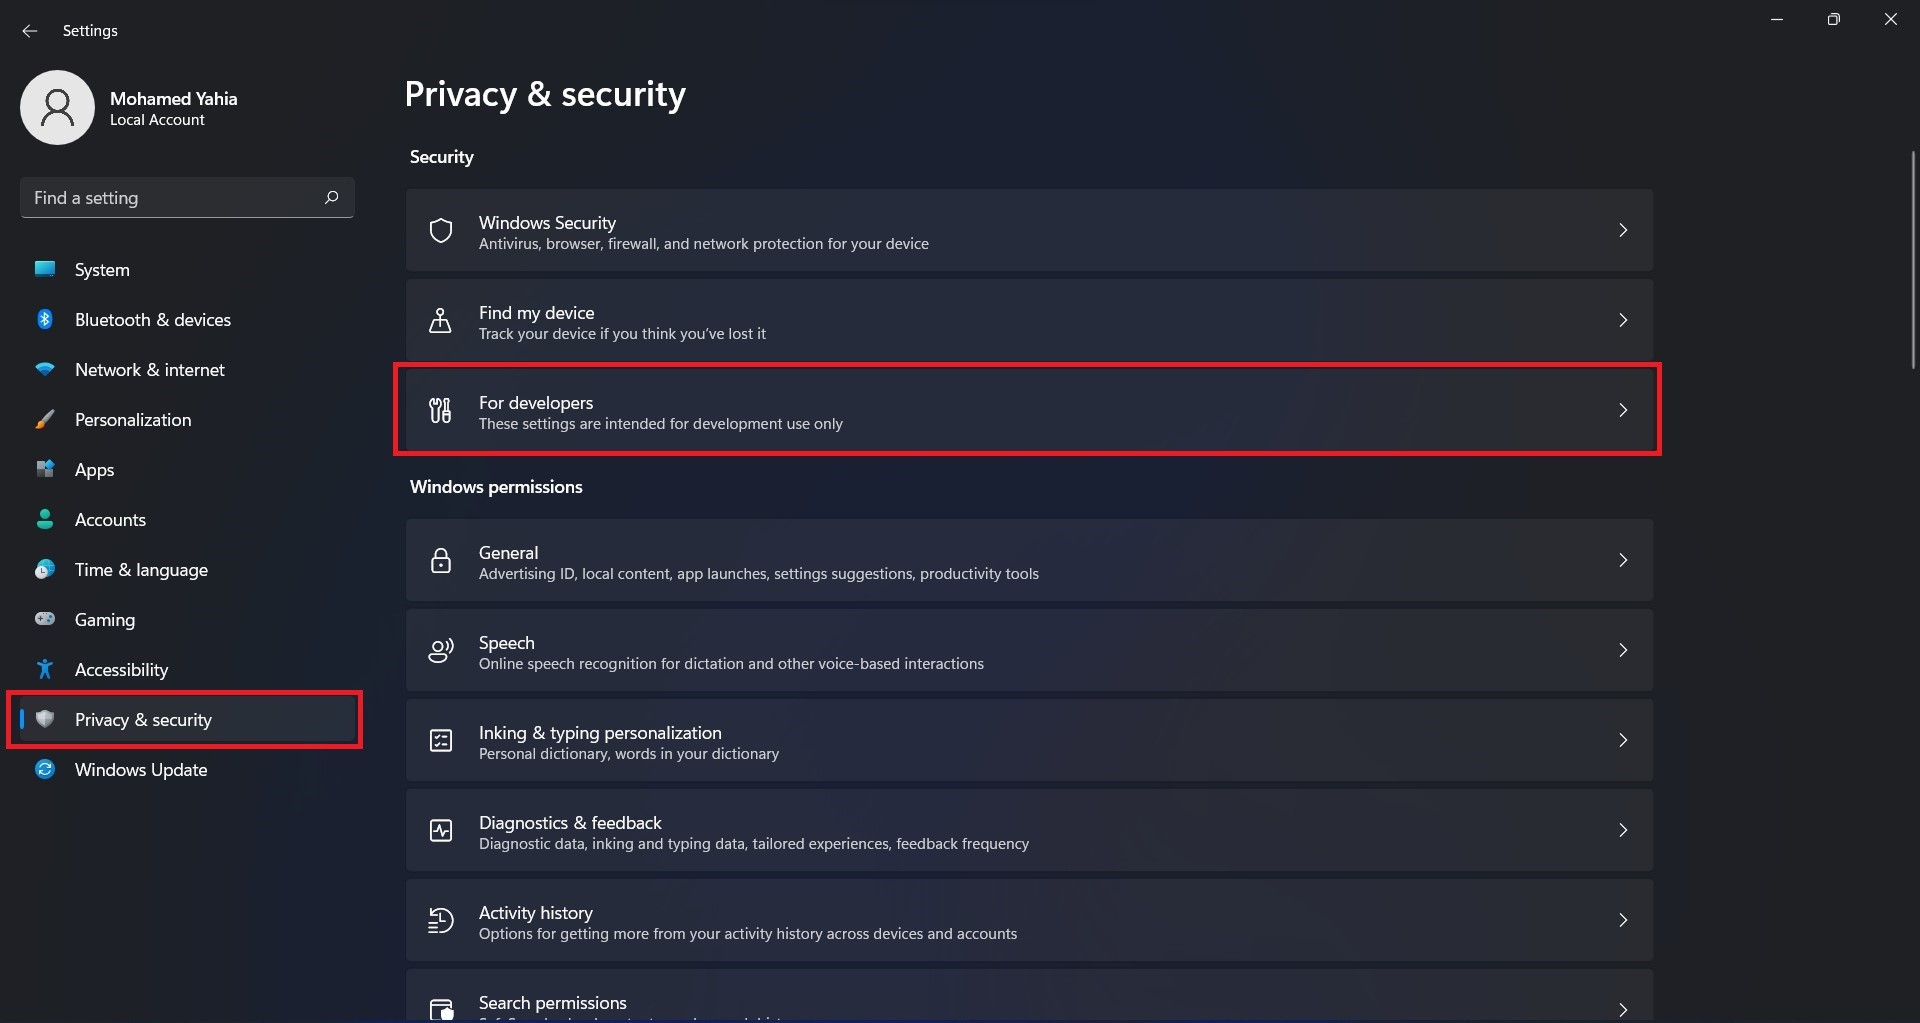Click the Activity history clock icon
This screenshot has height=1023, width=1920.
pyautogui.click(x=440, y=921)
